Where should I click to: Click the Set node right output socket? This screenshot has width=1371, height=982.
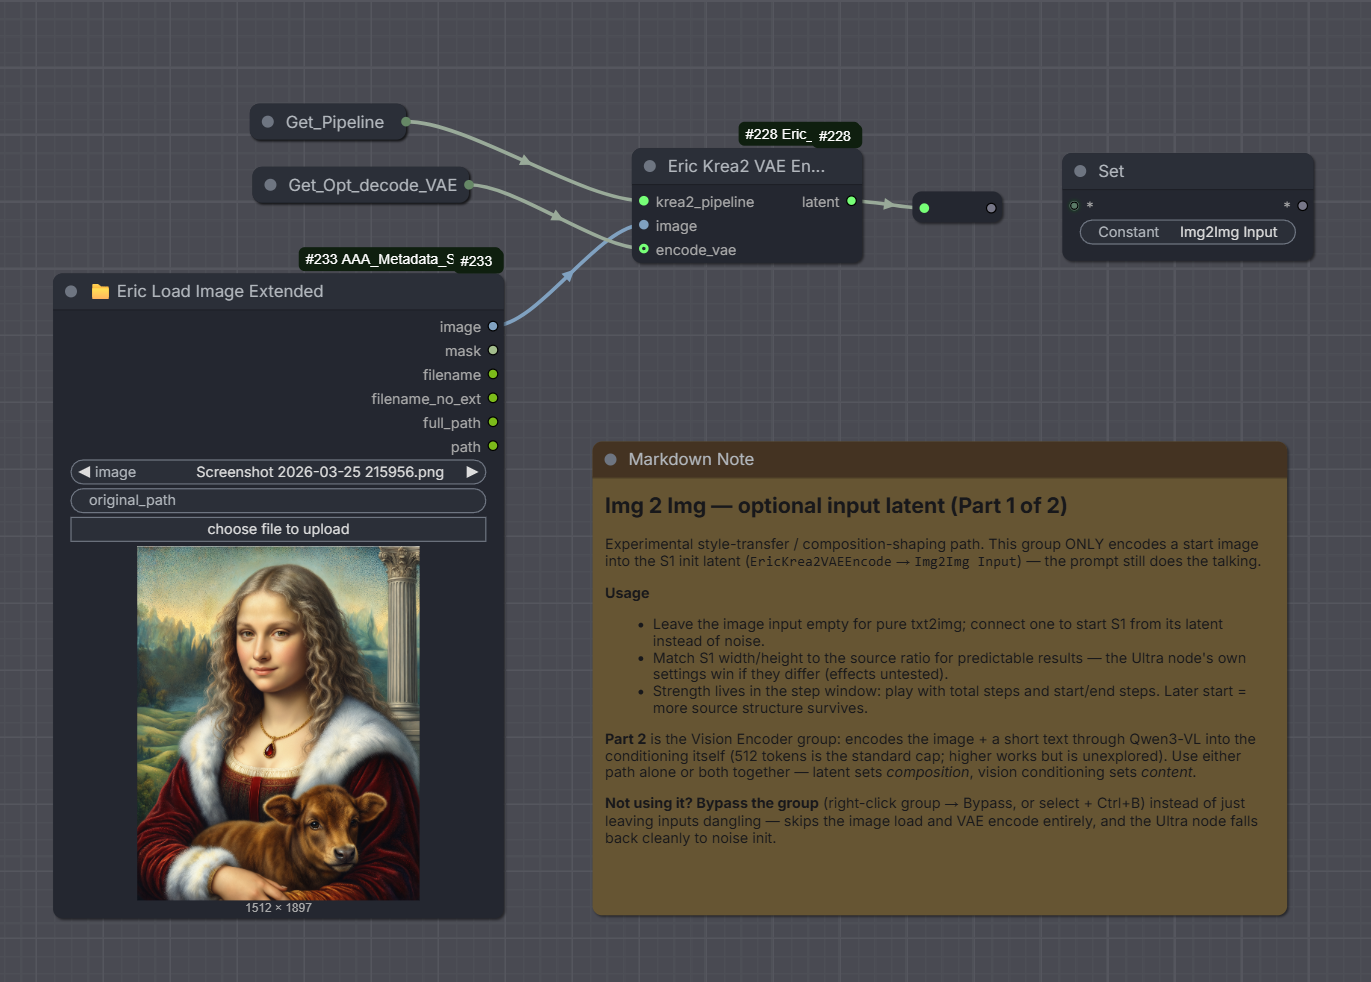[1302, 206]
